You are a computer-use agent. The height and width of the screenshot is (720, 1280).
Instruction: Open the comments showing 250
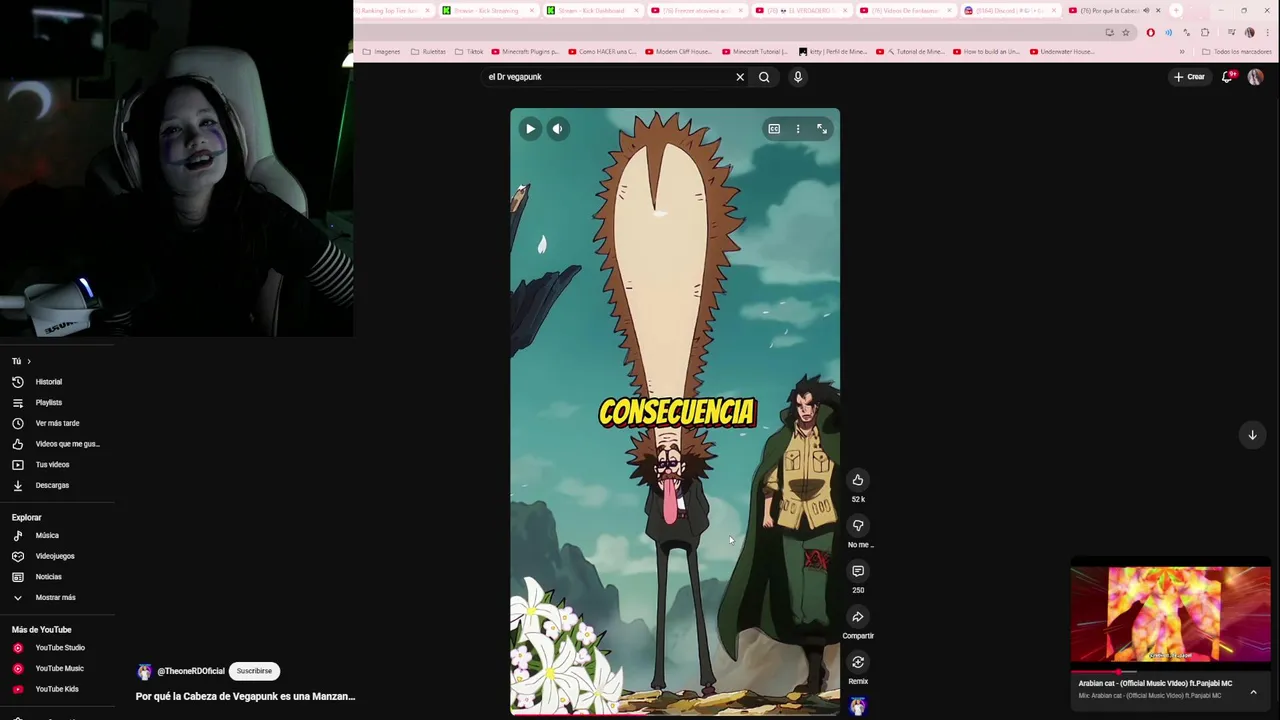(x=858, y=571)
